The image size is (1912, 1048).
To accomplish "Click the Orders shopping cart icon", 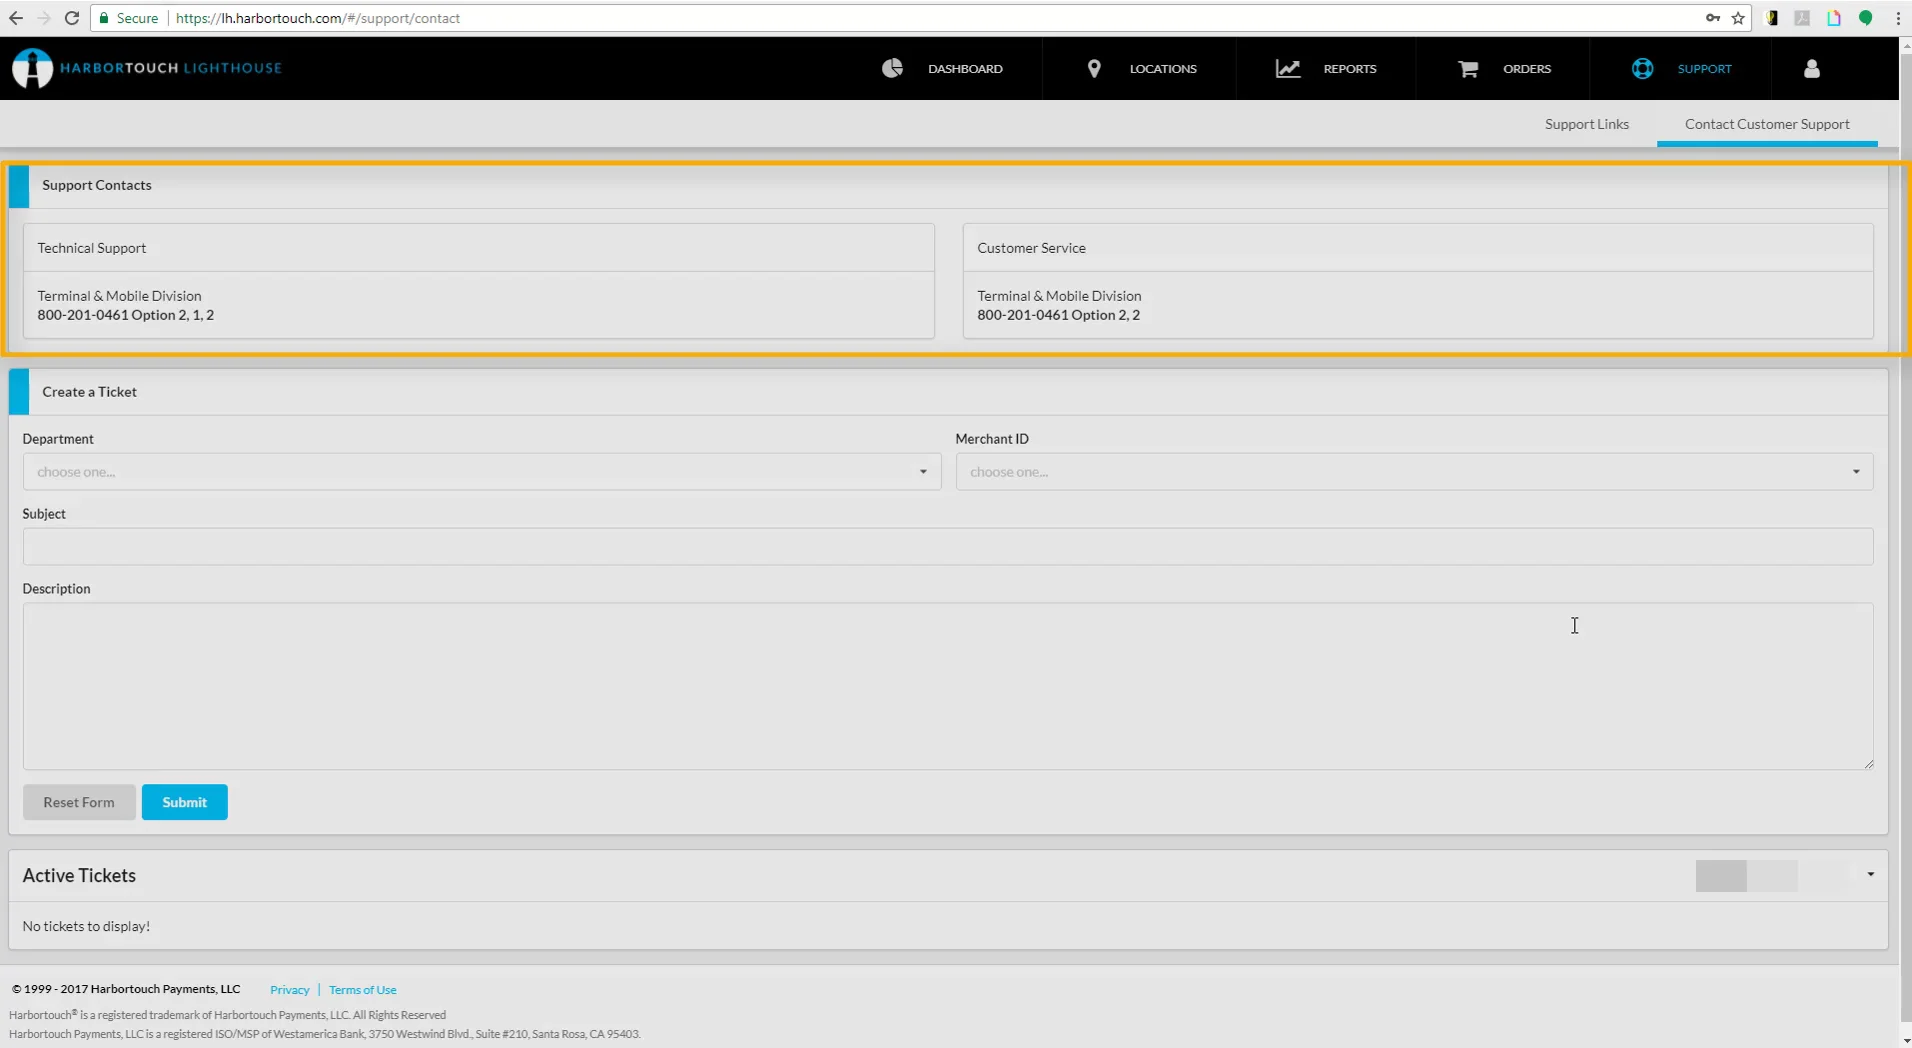I will [1468, 68].
